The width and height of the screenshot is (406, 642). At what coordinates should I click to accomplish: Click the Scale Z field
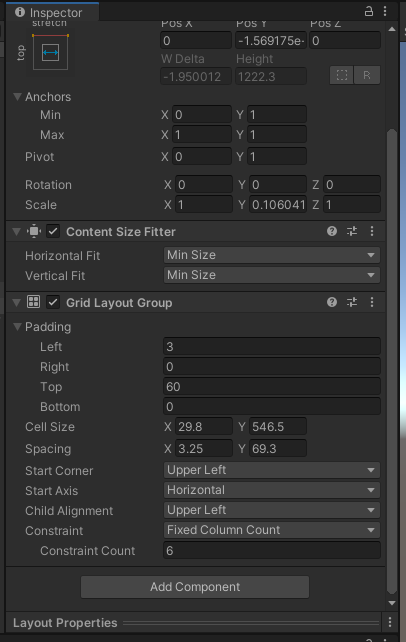coord(352,205)
